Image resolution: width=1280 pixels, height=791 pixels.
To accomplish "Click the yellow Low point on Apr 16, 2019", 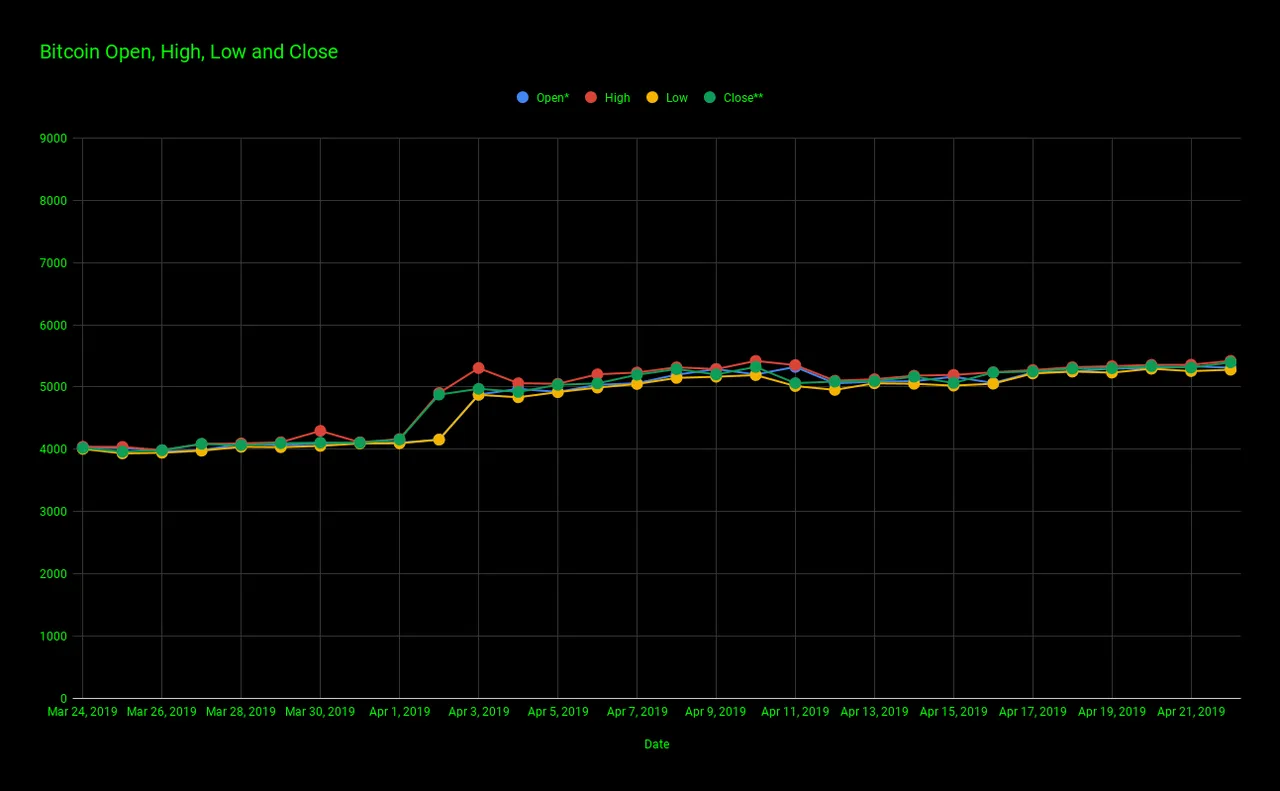I will point(993,384).
